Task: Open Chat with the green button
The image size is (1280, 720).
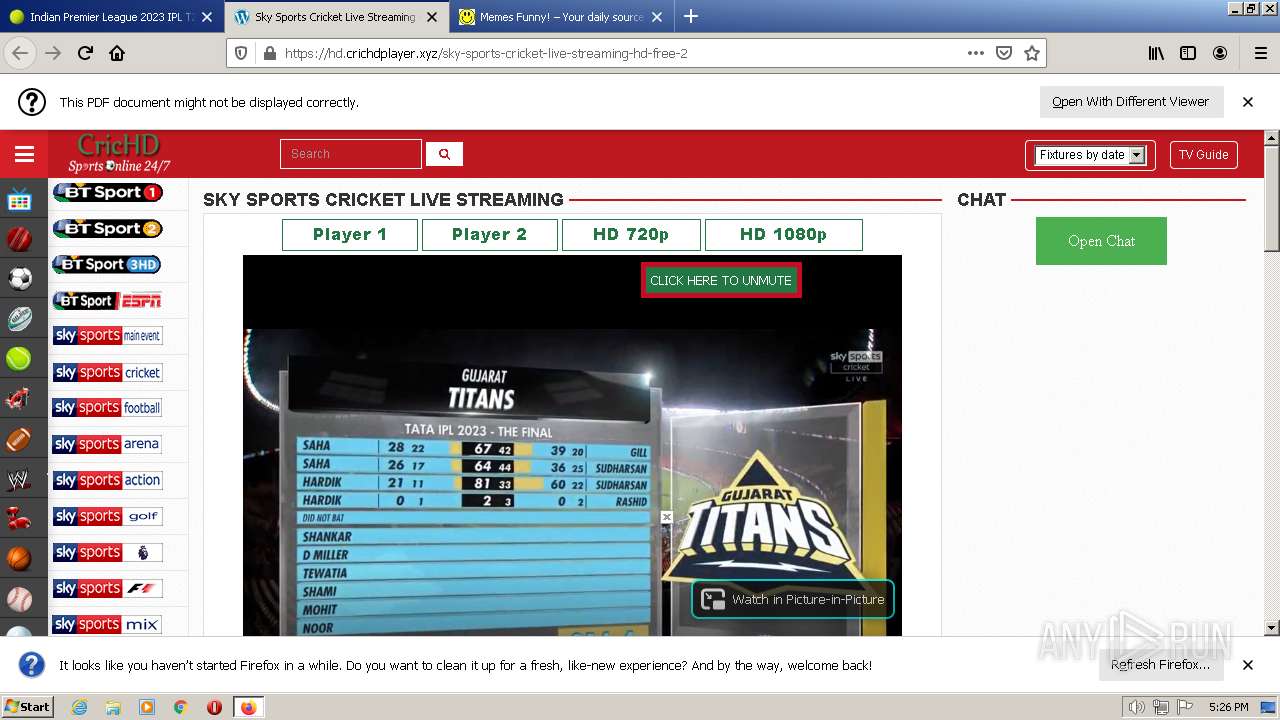Action: pos(1101,241)
